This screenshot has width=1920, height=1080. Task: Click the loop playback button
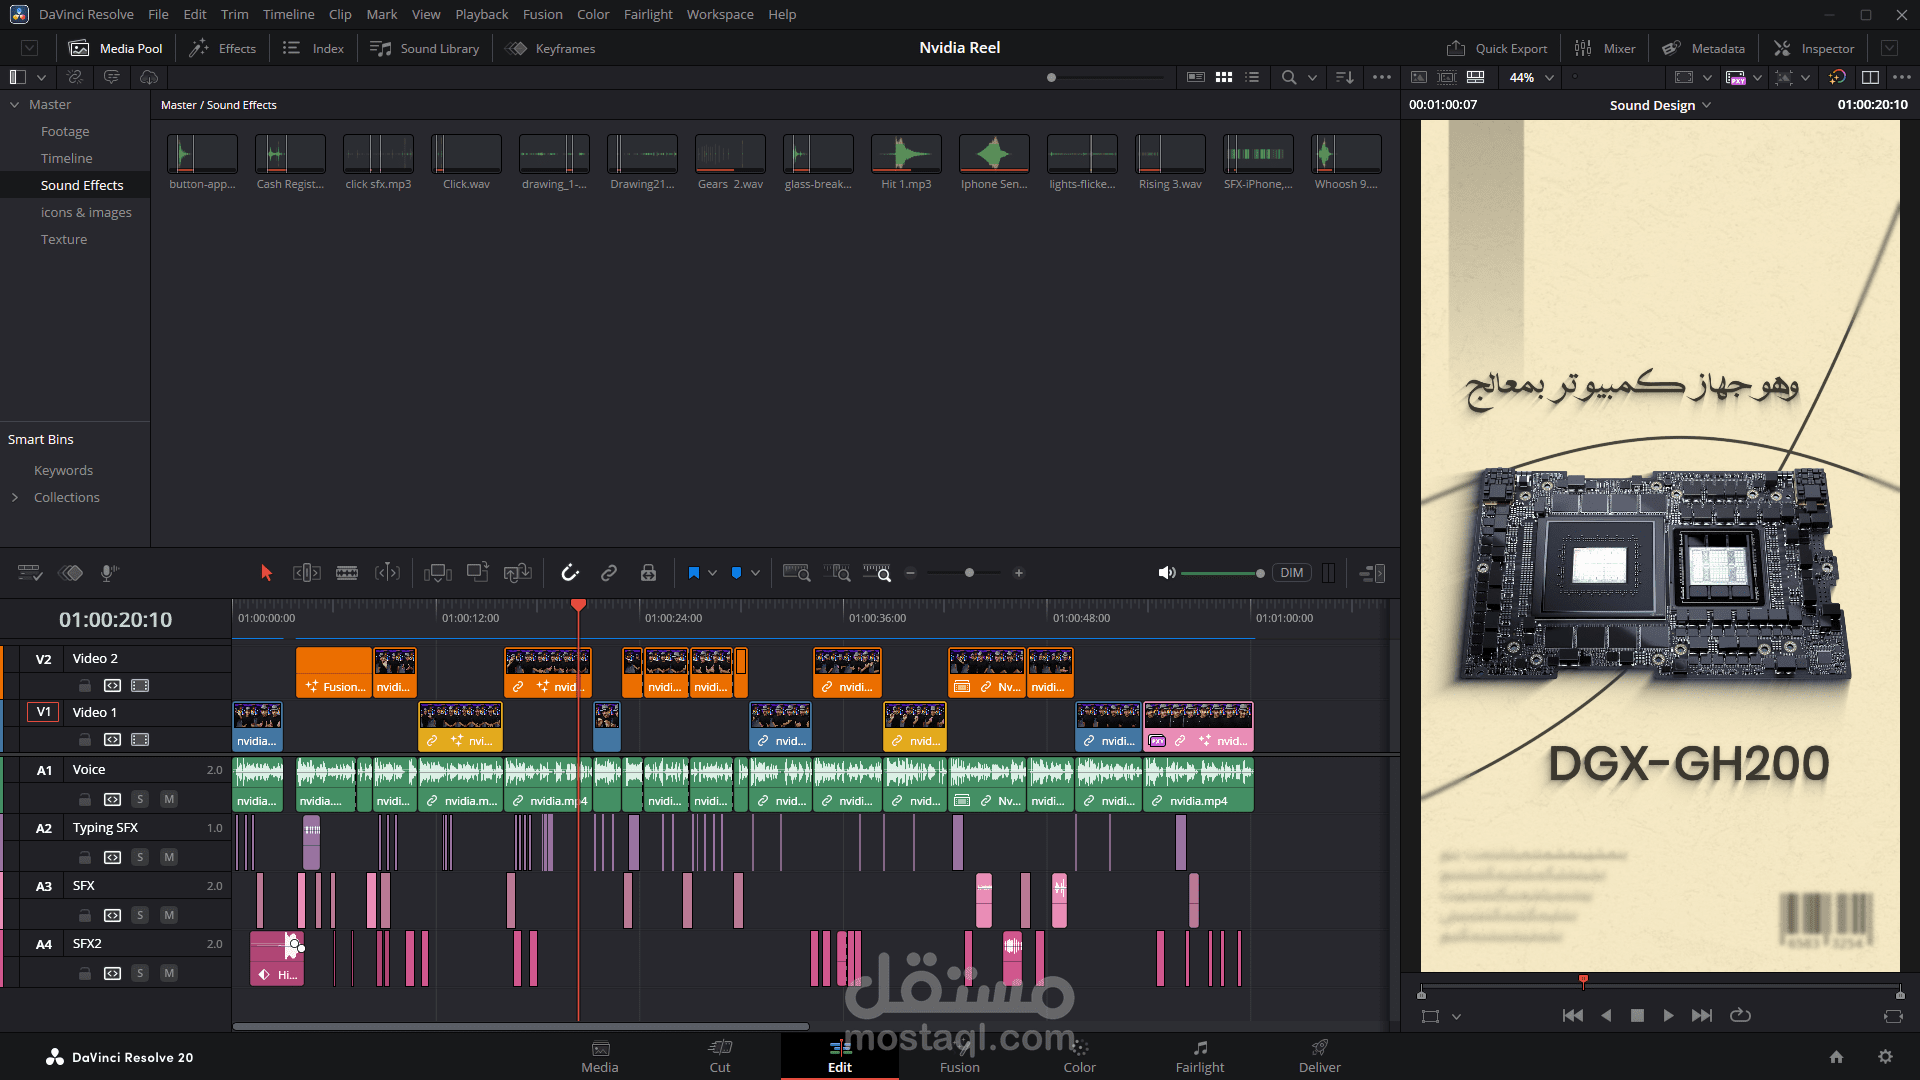coord(1740,1015)
